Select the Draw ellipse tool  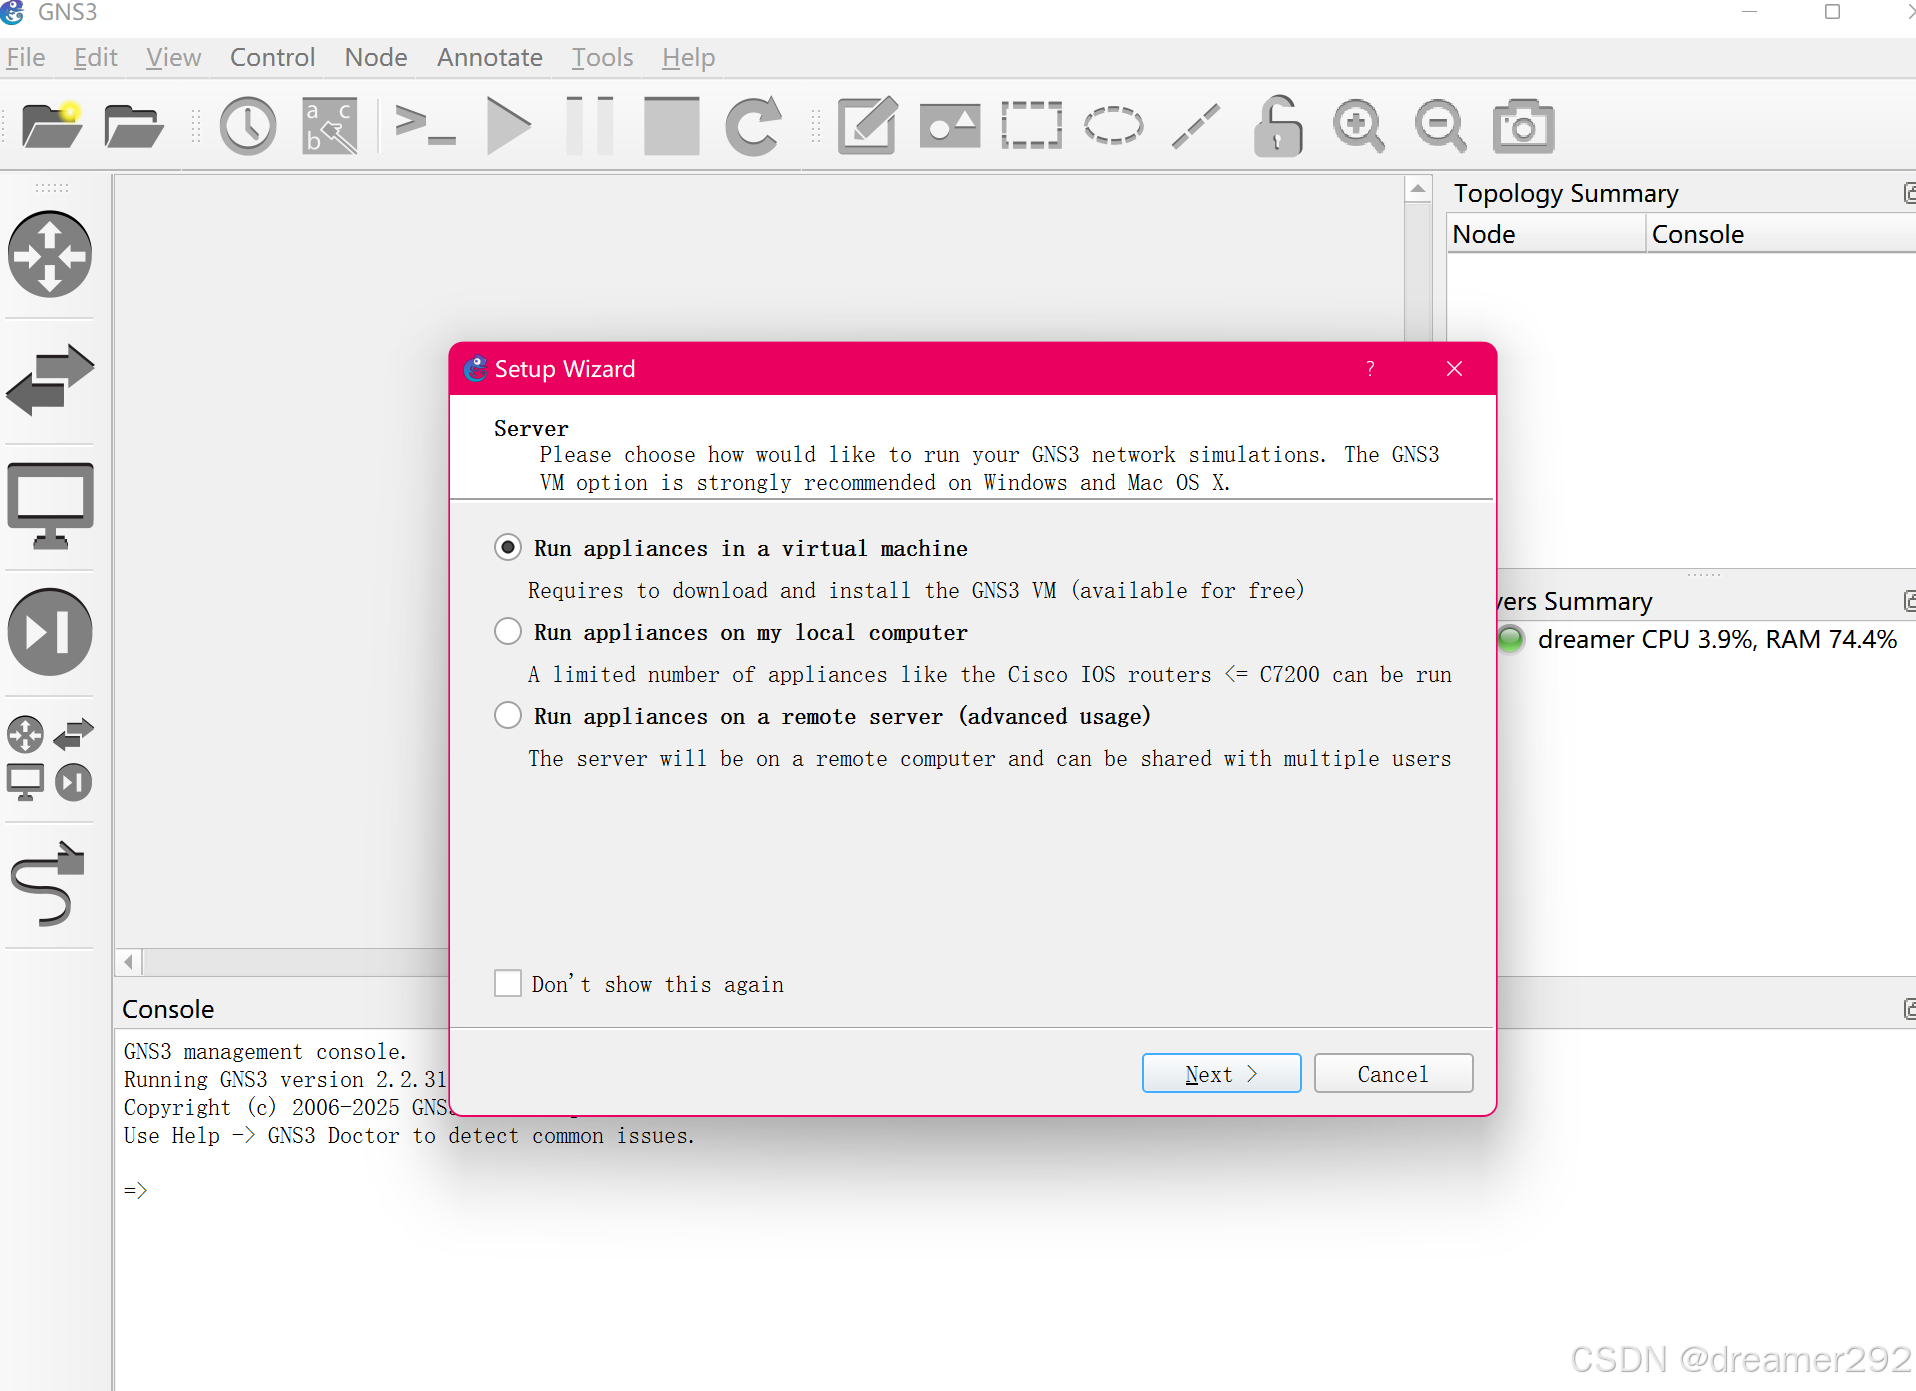(x=1113, y=126)
